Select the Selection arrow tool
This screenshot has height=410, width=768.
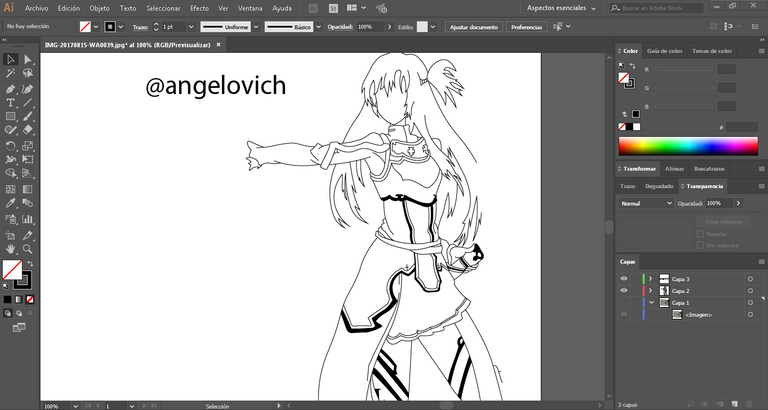pos(10,59)
